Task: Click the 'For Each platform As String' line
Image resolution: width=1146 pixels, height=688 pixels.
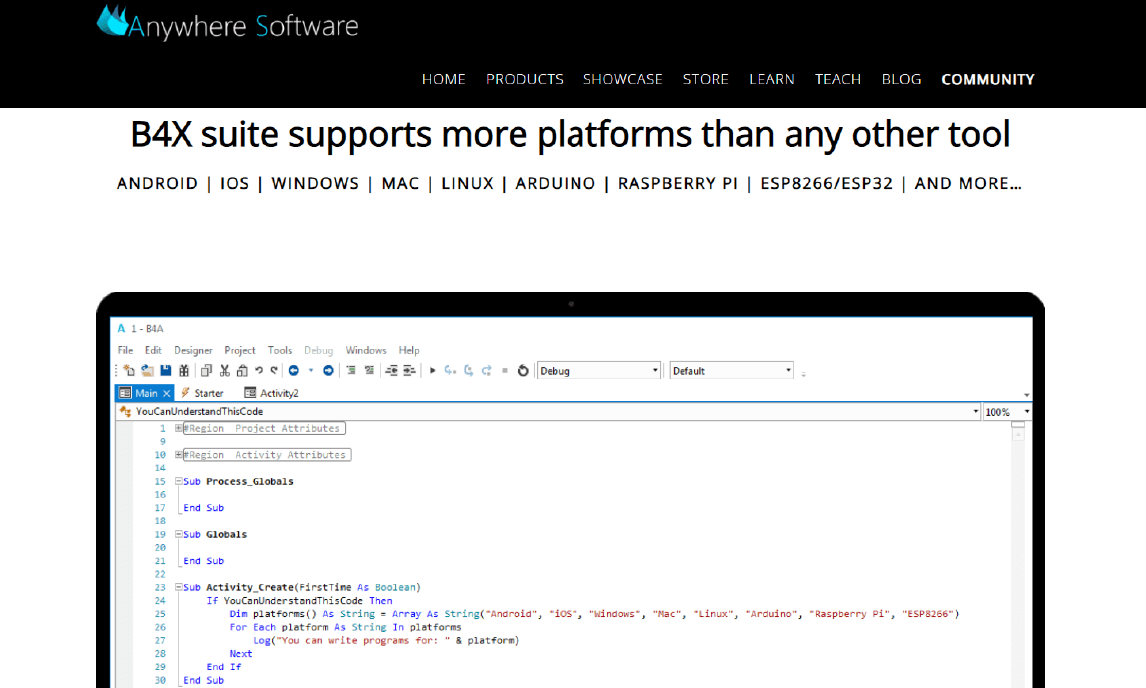Action: [346, 627]
